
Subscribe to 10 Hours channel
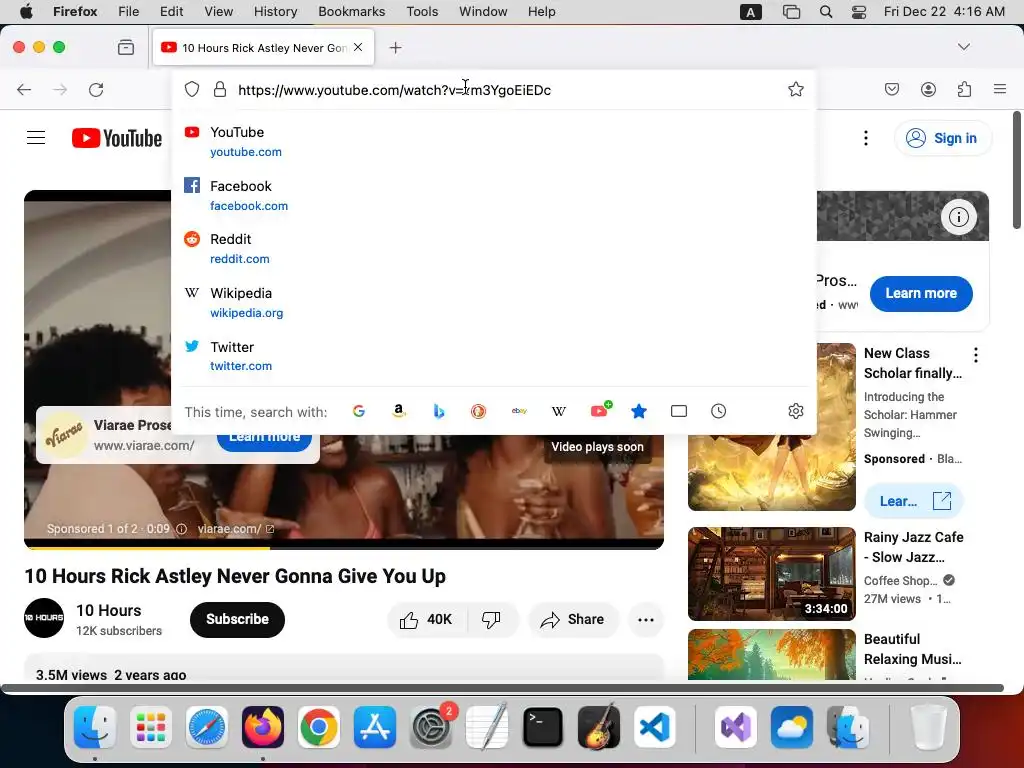pos(237,619)
